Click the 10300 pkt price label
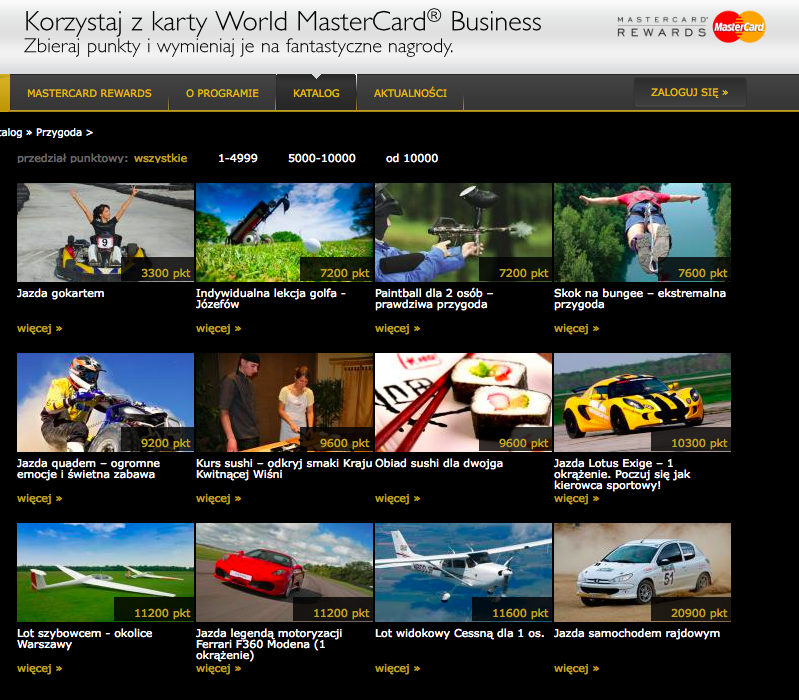Screen dimensions: 799x700 pyautogui.click(x=699, y=443)
